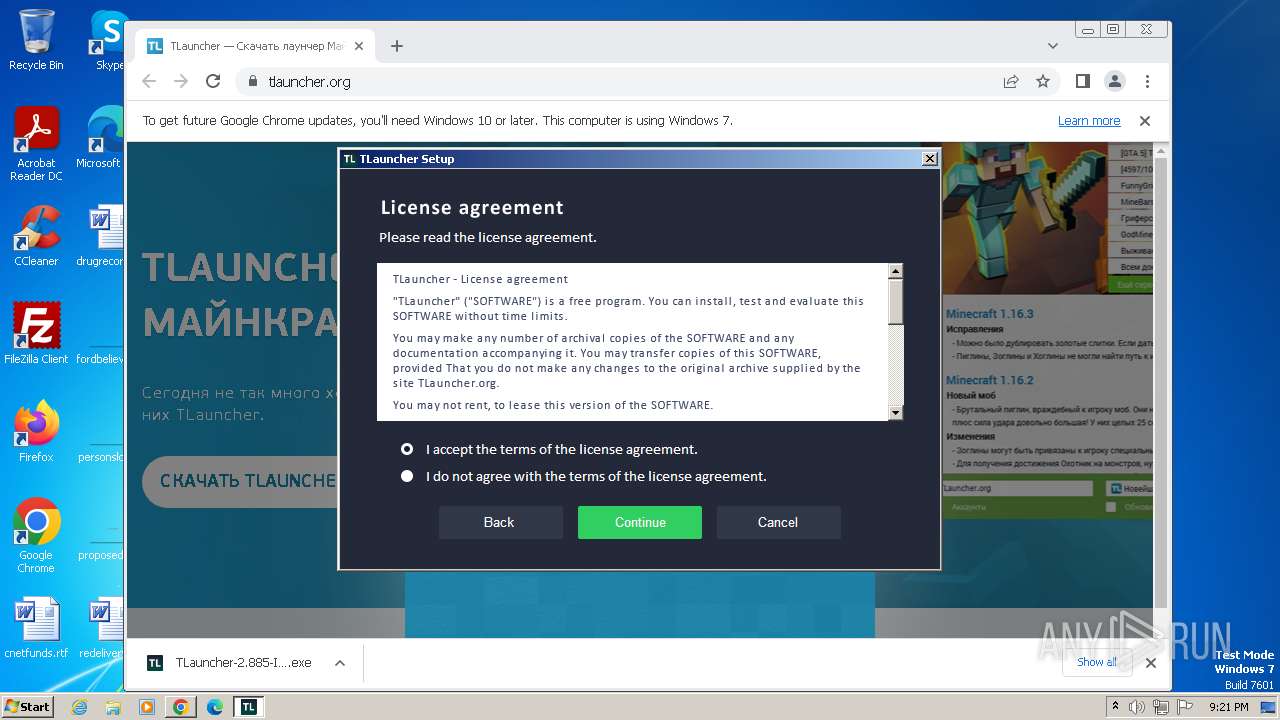Expand options for downloaded TLauncher exe
This screenshot has height=720, width=1280.
340,662
